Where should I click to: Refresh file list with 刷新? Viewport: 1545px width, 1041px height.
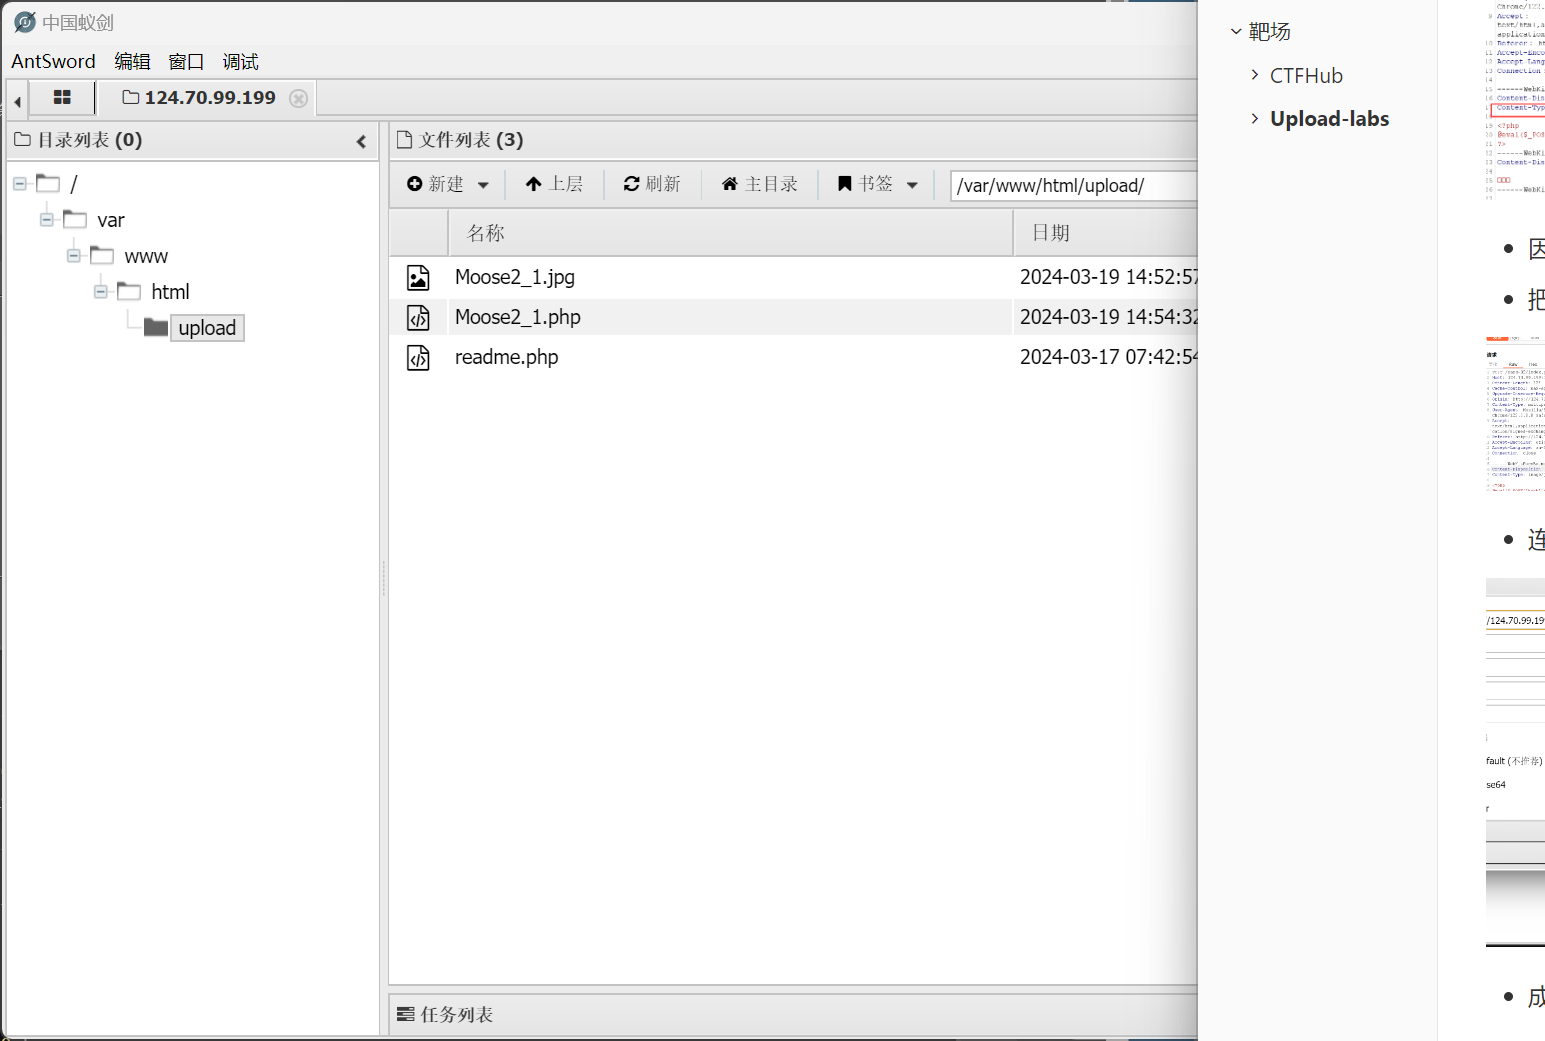652,184
